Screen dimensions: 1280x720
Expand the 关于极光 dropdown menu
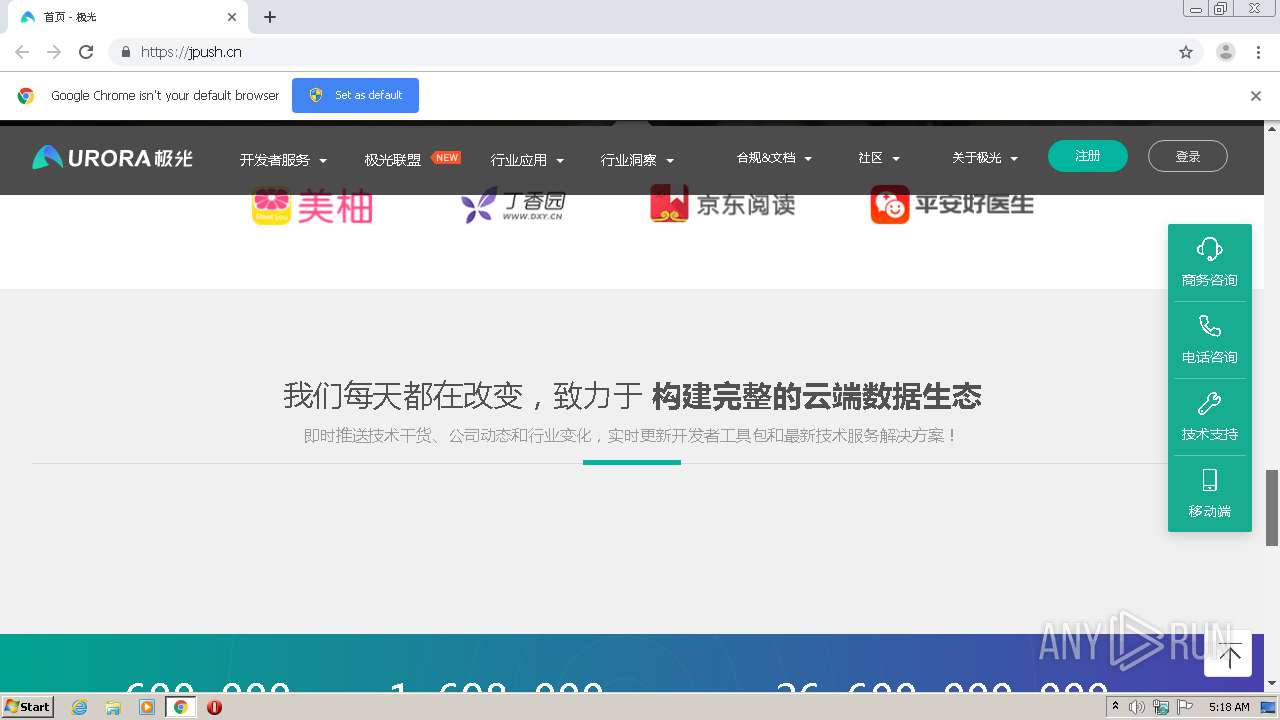coord(985,158)
